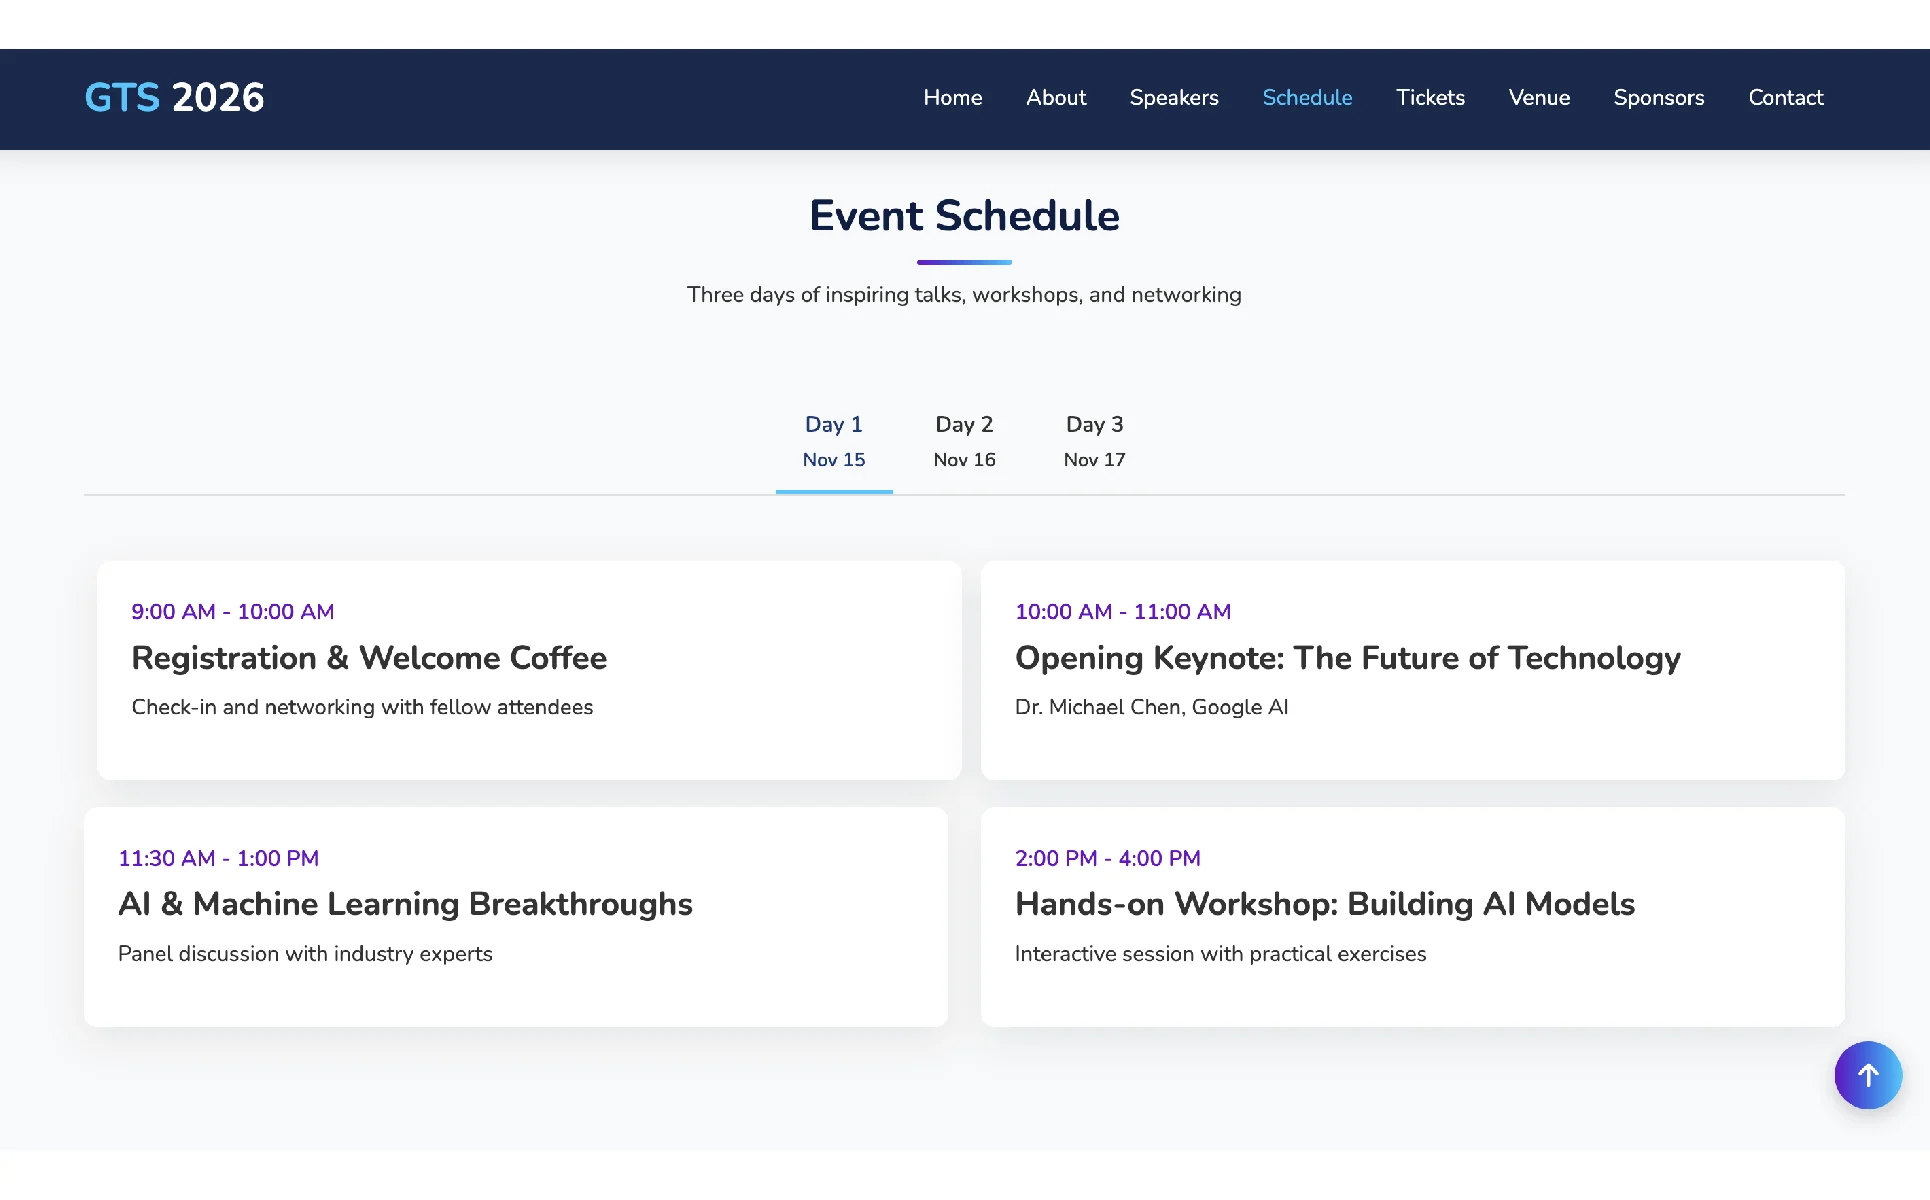The width and height of the screenshot is (1930, 1200).
Task: Open the Home nav link
Action: 952,98
